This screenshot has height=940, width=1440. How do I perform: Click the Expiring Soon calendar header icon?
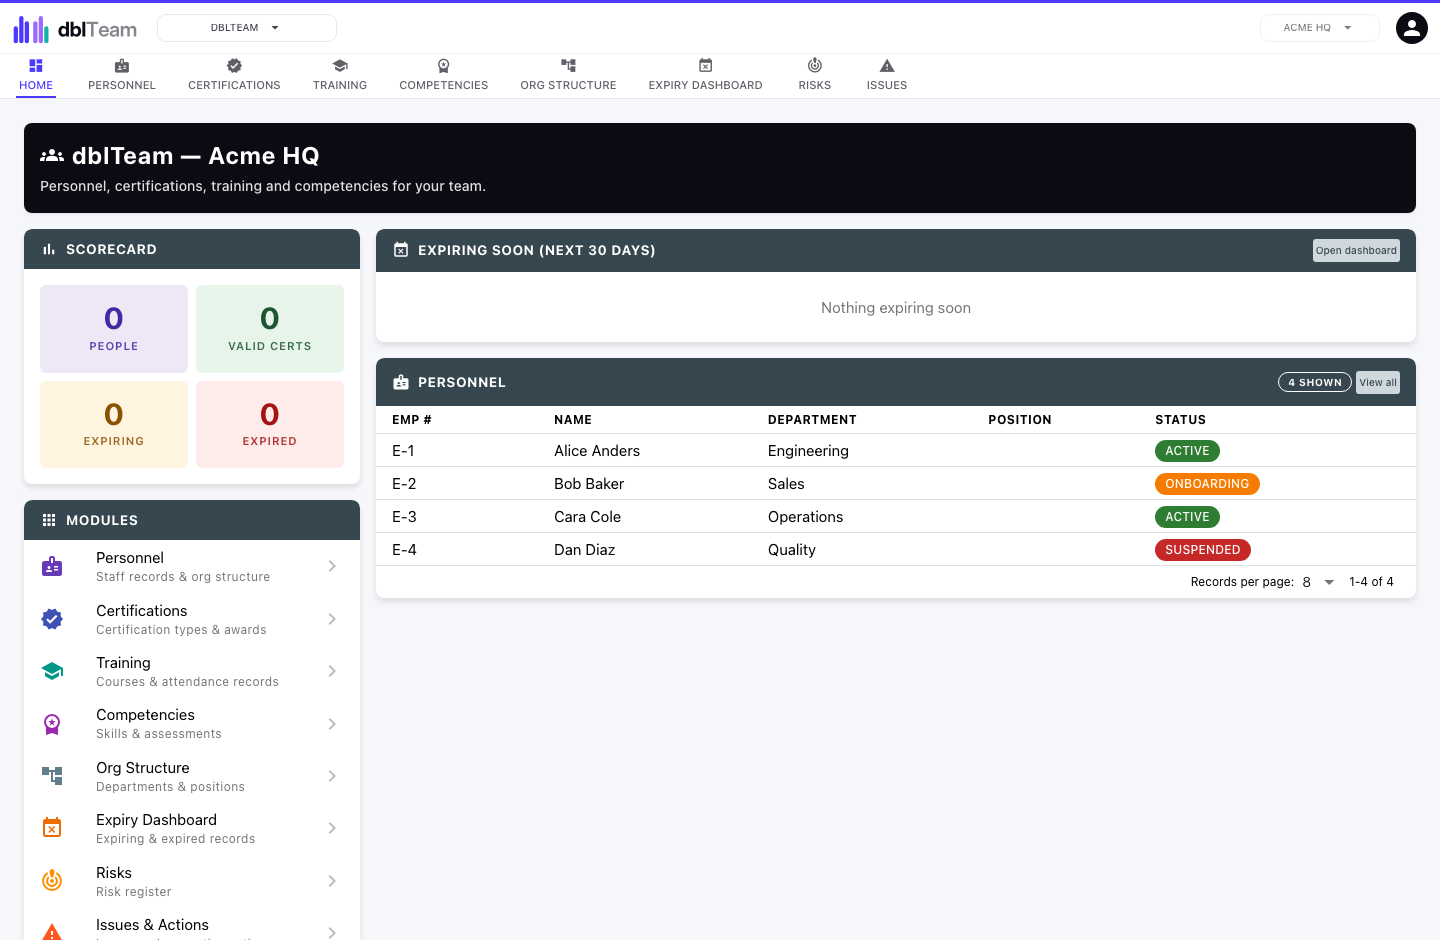[x=401, y=250]
